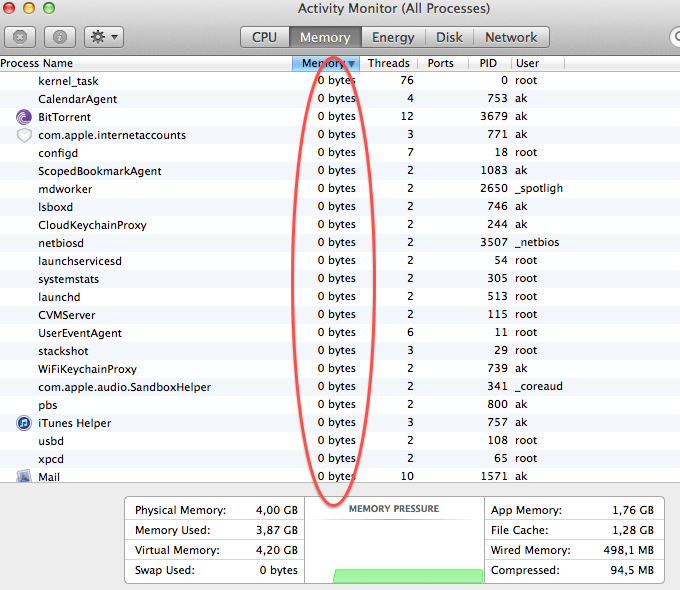Switch to the CPU tab
680x590 pixels.
click(265, 37)
